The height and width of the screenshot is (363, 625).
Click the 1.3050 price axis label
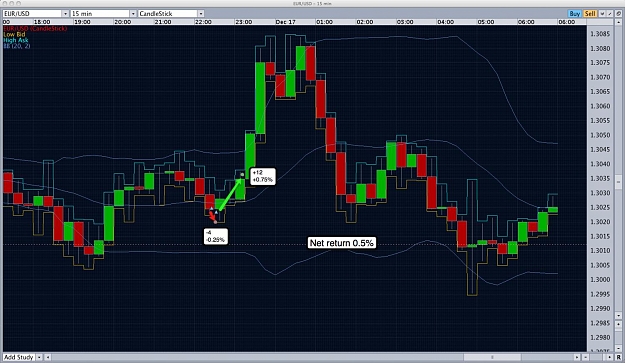click(x=600, y=135)
